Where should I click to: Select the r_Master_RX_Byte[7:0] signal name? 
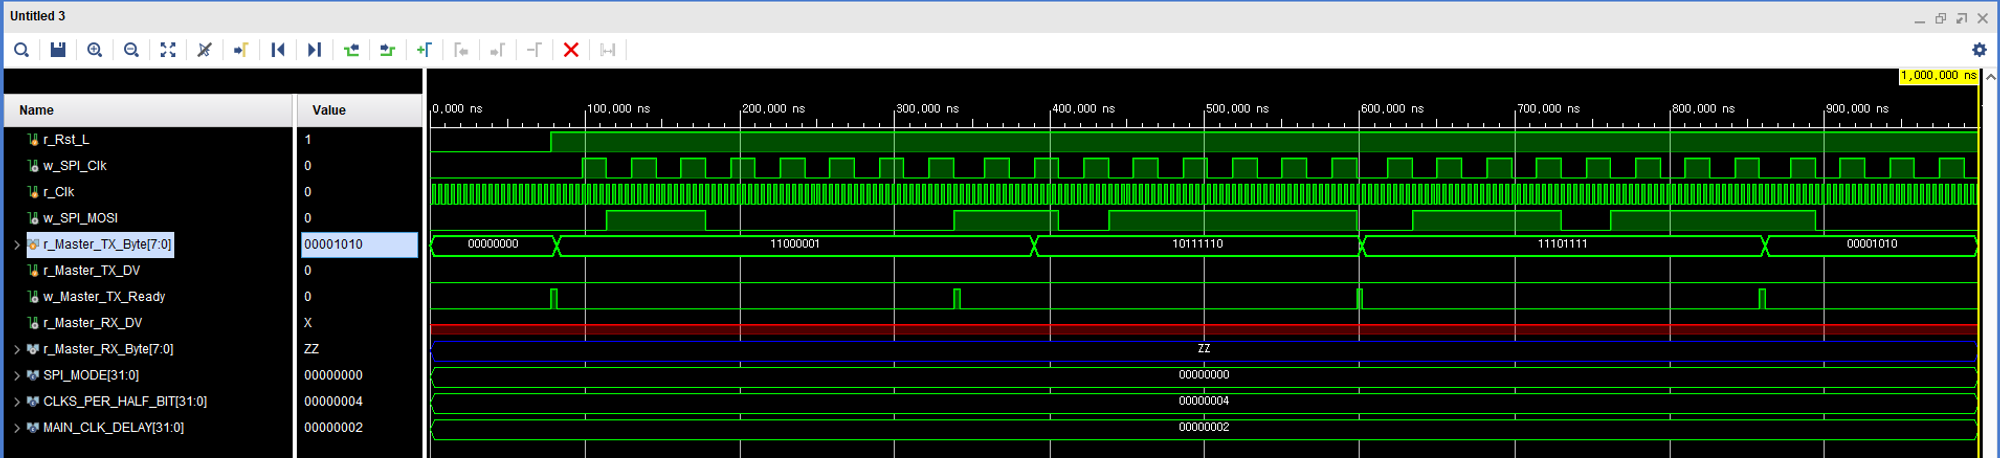pos(108,349)
